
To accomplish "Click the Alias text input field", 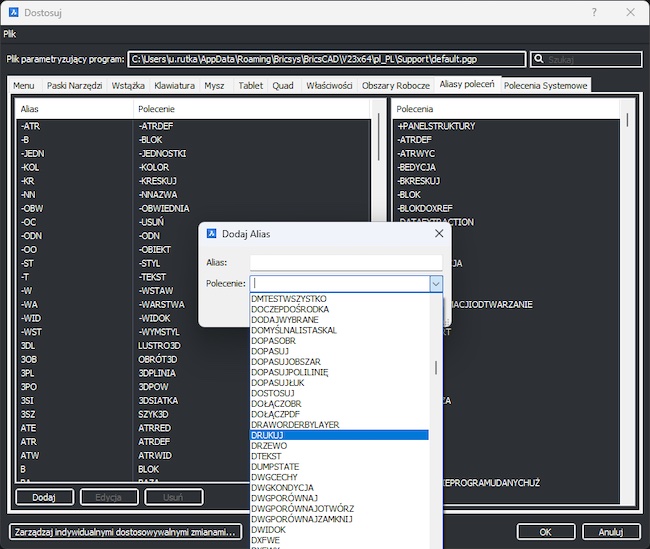I will coord(346,262).
